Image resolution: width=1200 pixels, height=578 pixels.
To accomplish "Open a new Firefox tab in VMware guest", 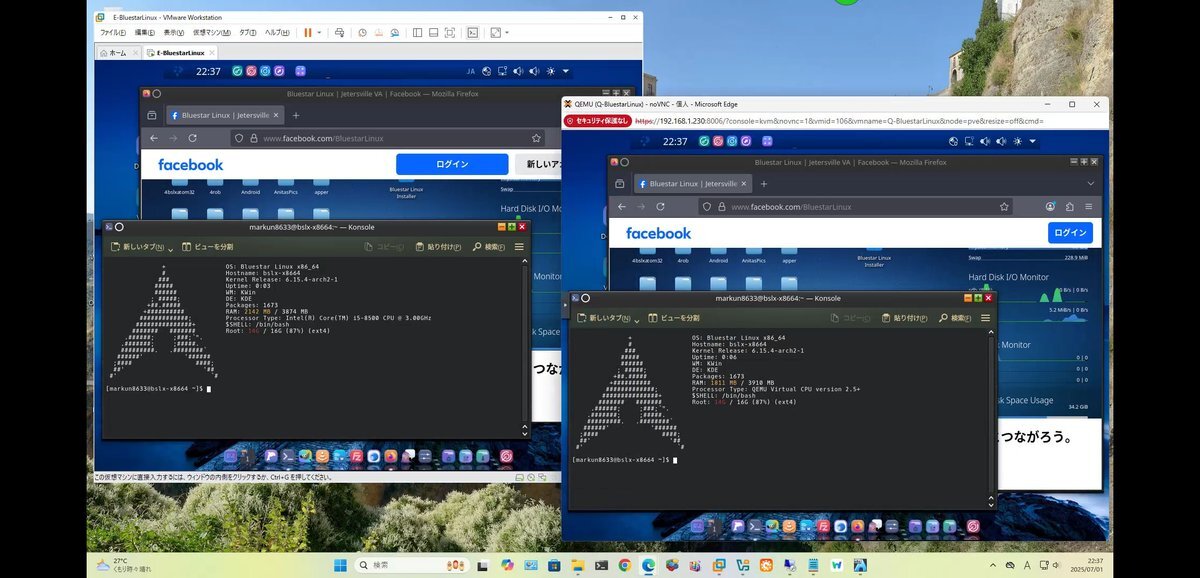I will tap(295, 115).
